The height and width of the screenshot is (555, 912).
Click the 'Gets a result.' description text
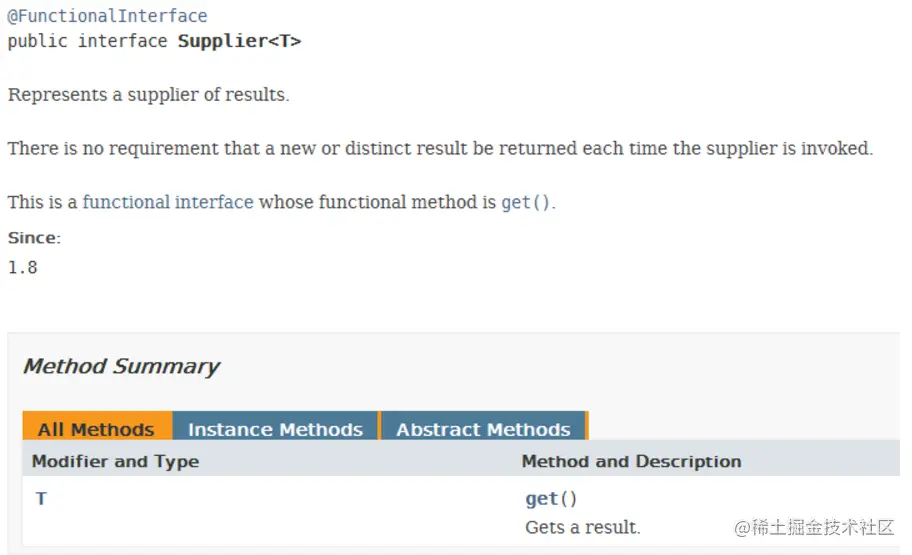[x=582, y=527]
